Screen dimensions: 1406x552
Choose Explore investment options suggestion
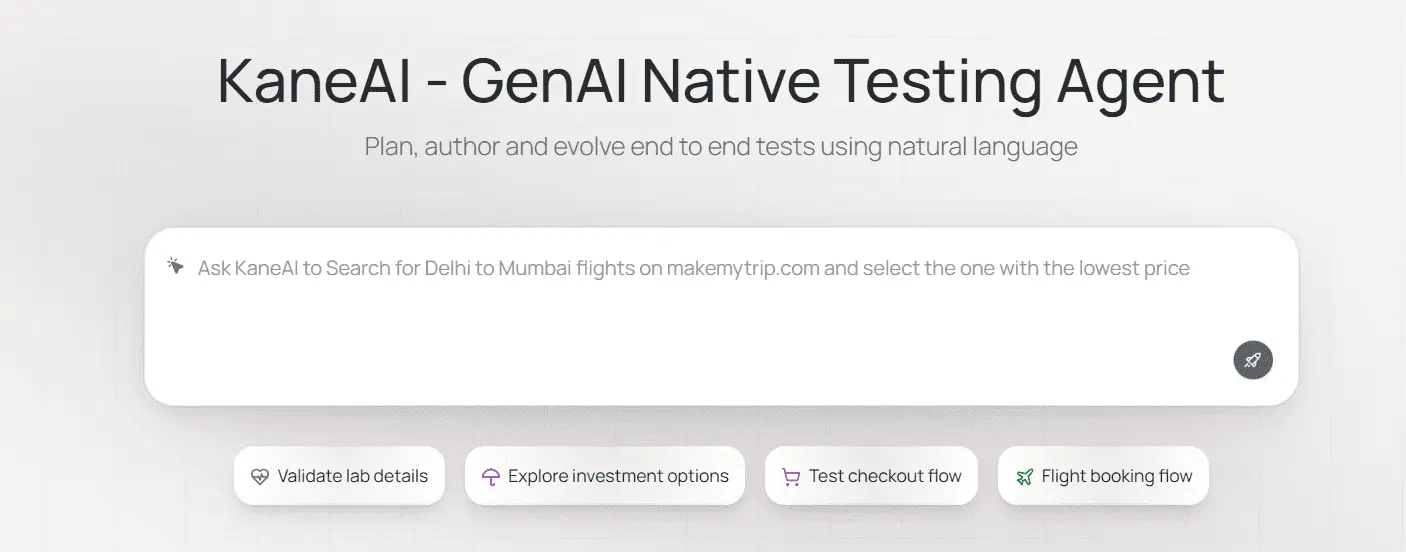[x=605, y=476]
